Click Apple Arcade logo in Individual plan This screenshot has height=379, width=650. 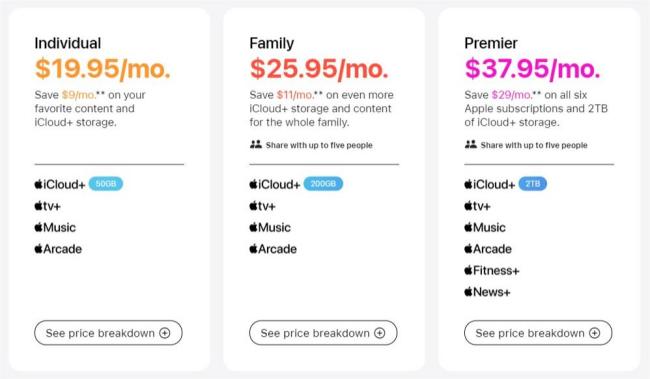[58, 249]
